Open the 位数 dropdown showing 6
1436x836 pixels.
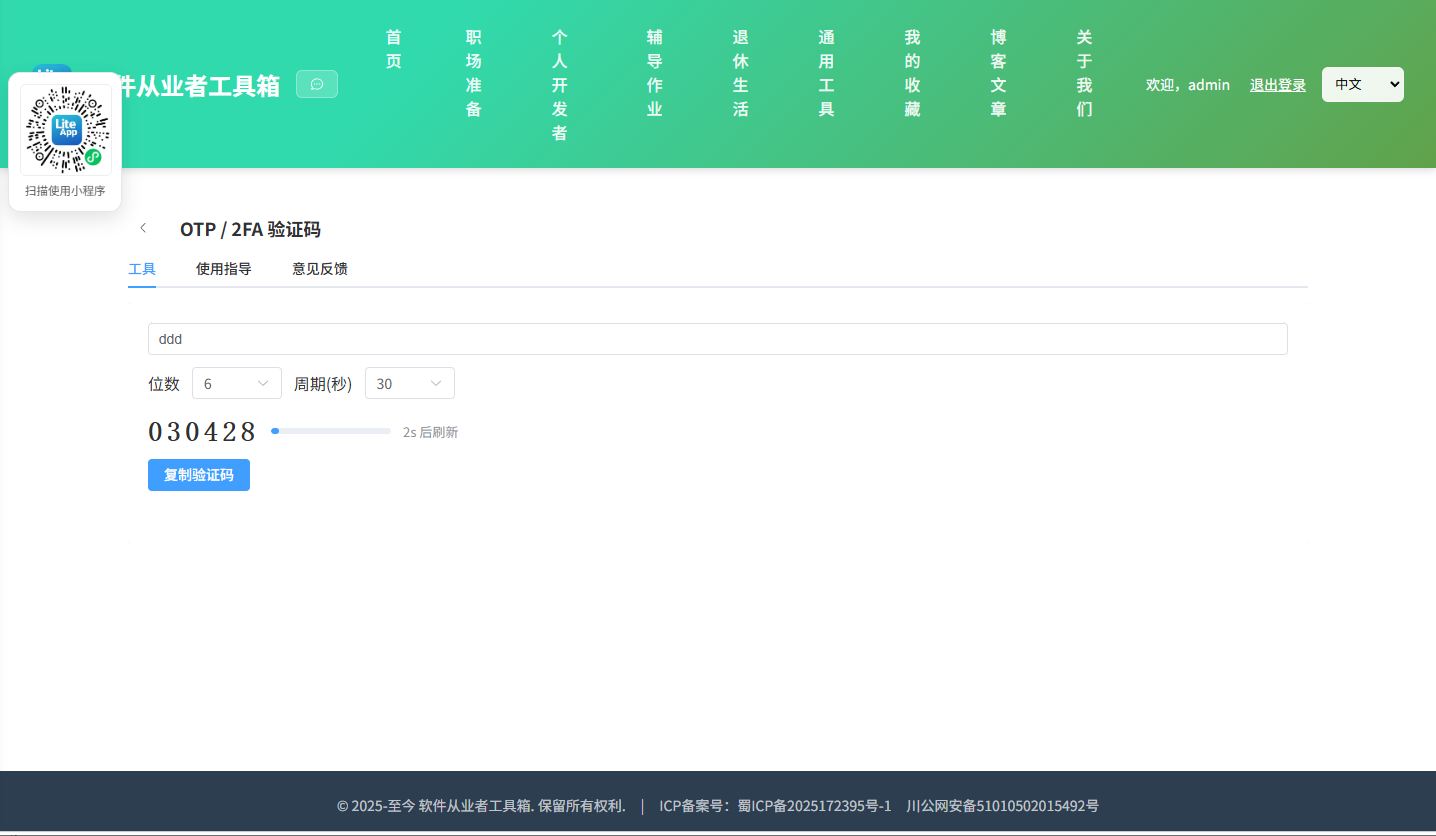point(237,383)
